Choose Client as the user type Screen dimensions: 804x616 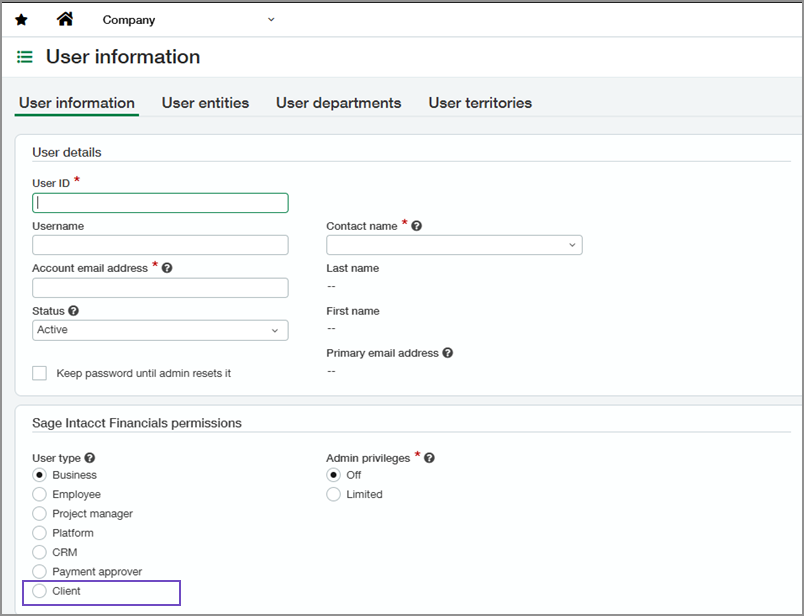click(40, 591)
